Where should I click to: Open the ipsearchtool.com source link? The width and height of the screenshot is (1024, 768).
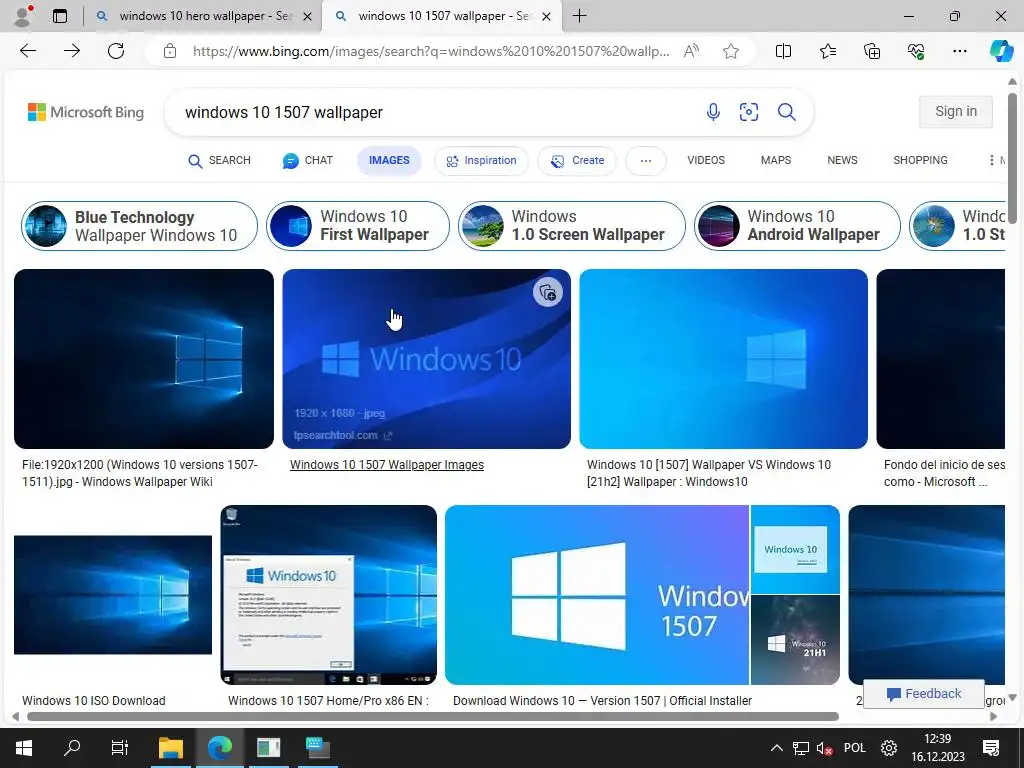[x=343, y=436]
